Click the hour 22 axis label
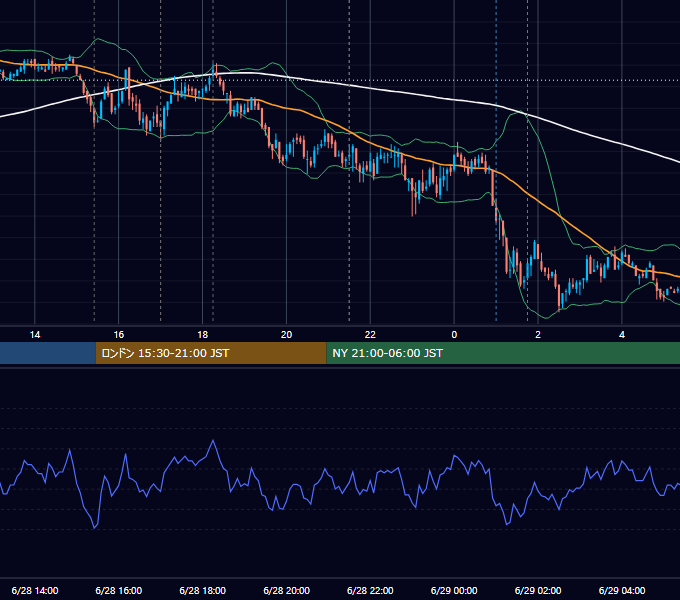680x600 pixels. 370,335
